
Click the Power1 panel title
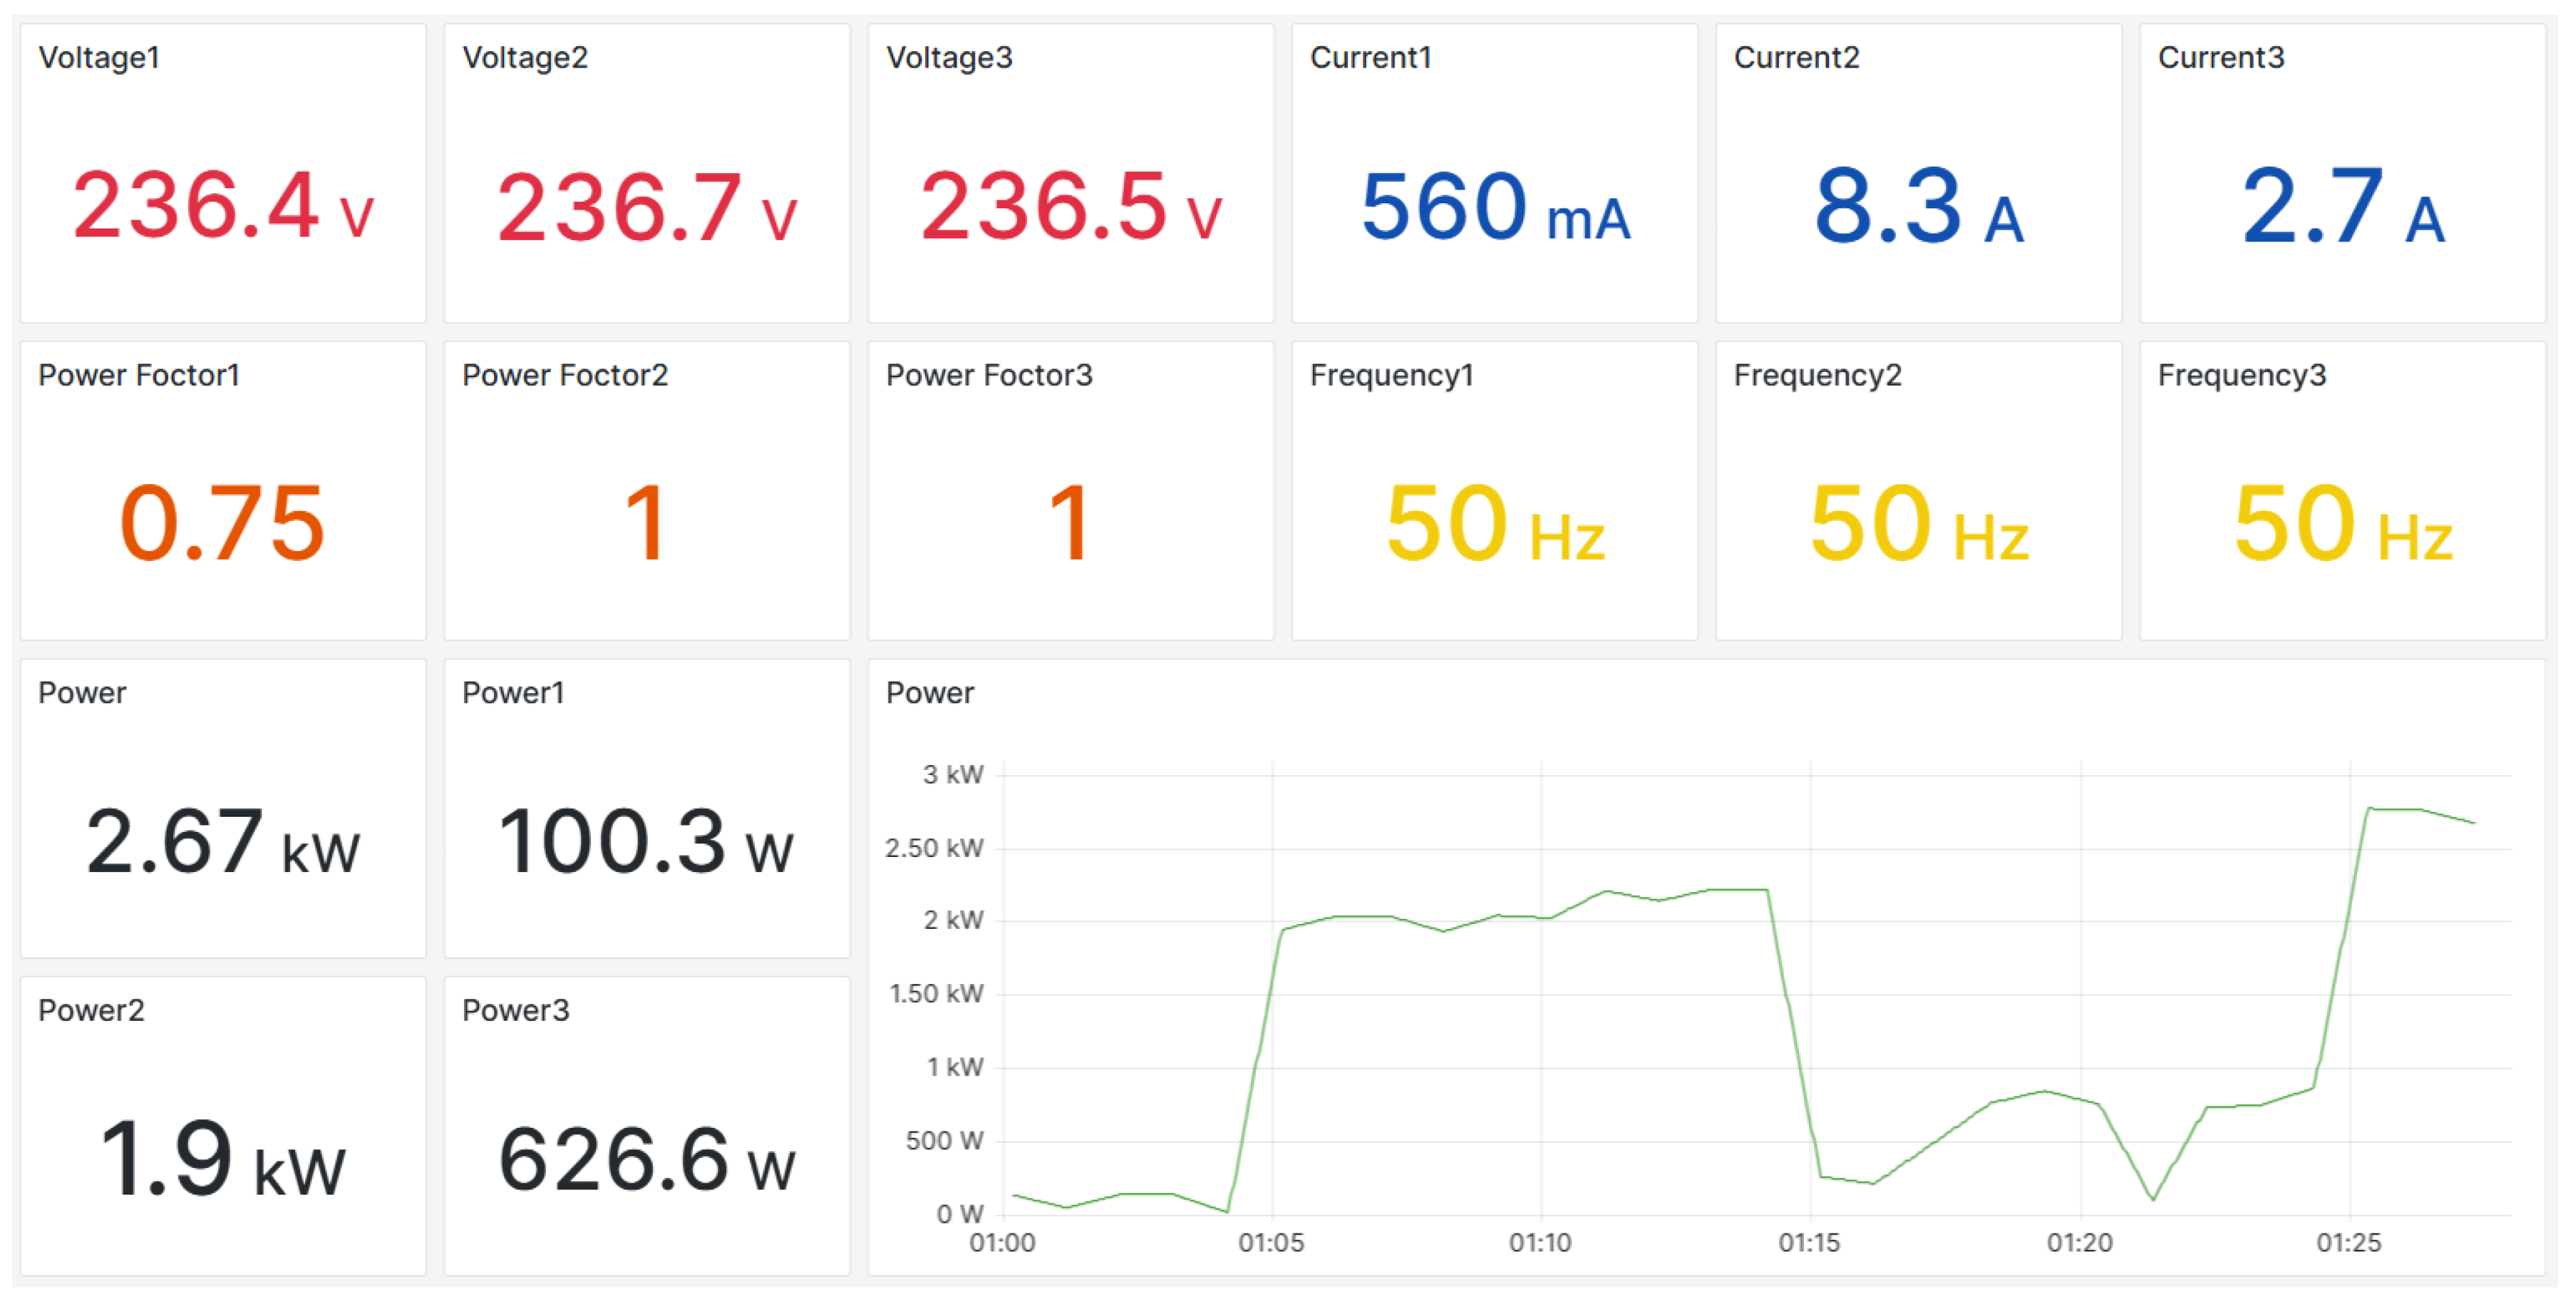[x=513, y=693]
